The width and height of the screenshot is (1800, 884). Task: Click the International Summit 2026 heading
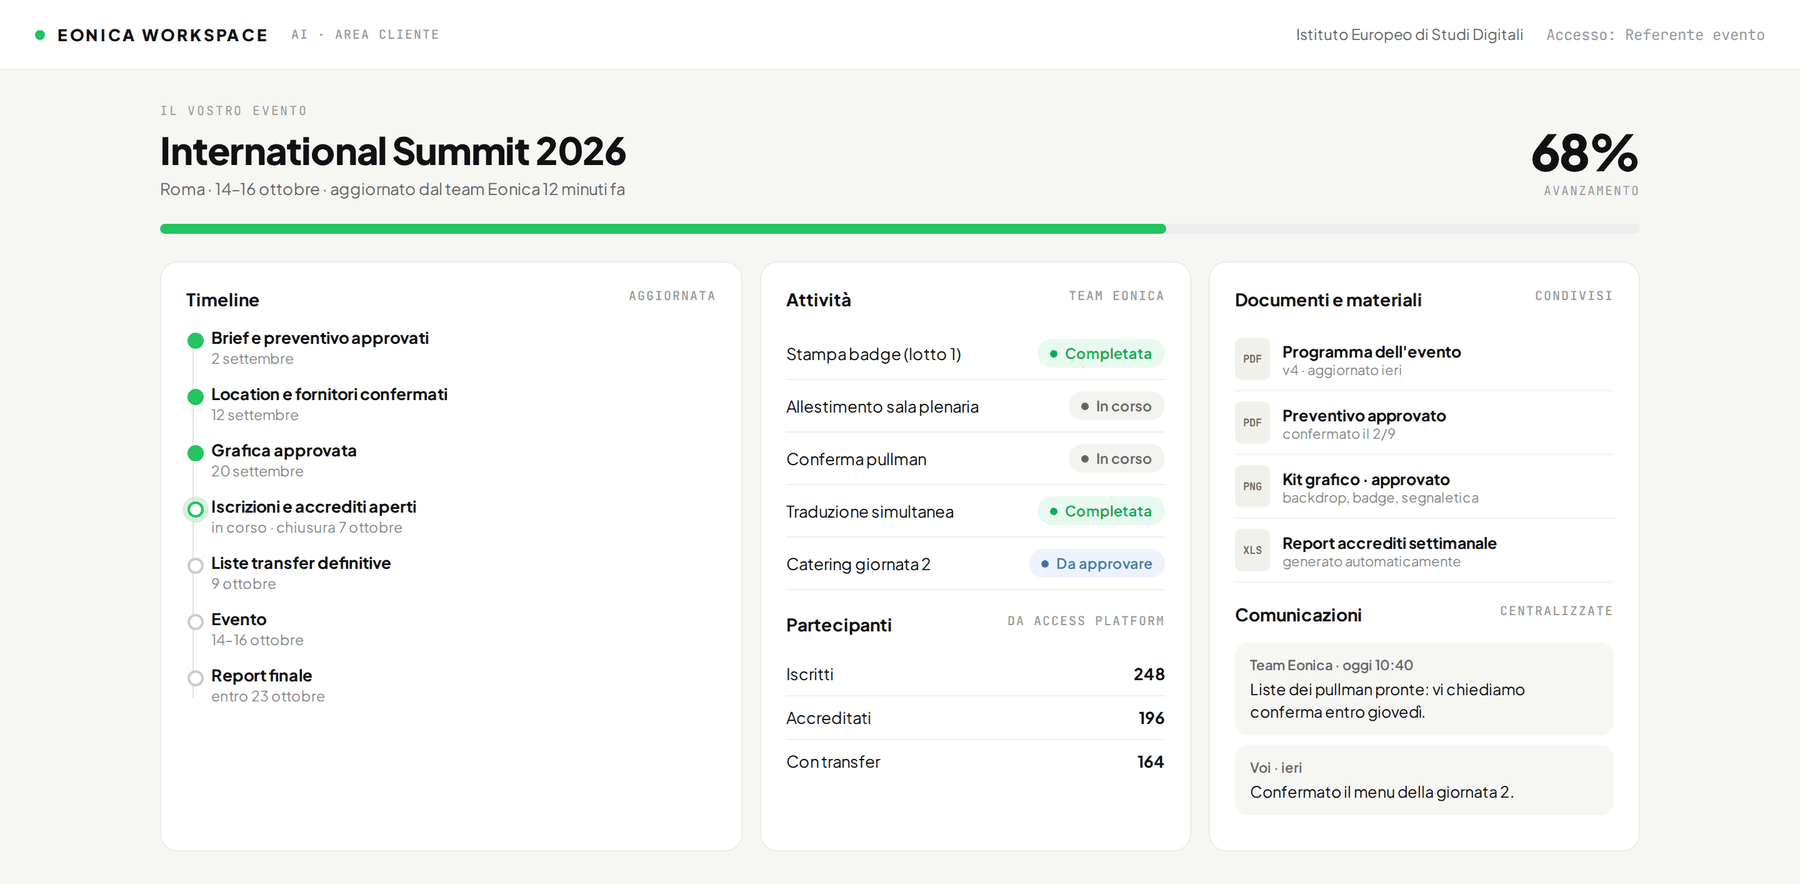[393, 152]
